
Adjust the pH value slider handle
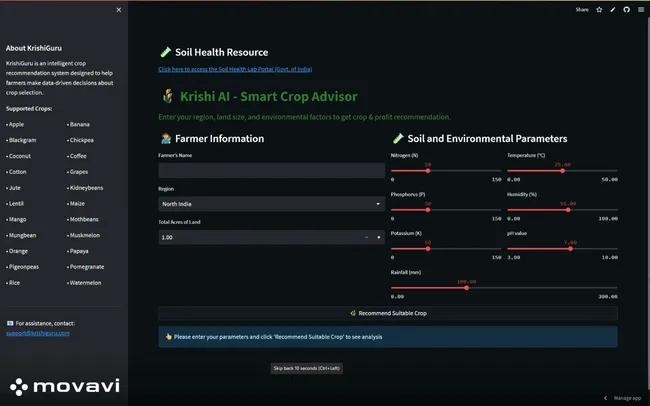point(570,249)
